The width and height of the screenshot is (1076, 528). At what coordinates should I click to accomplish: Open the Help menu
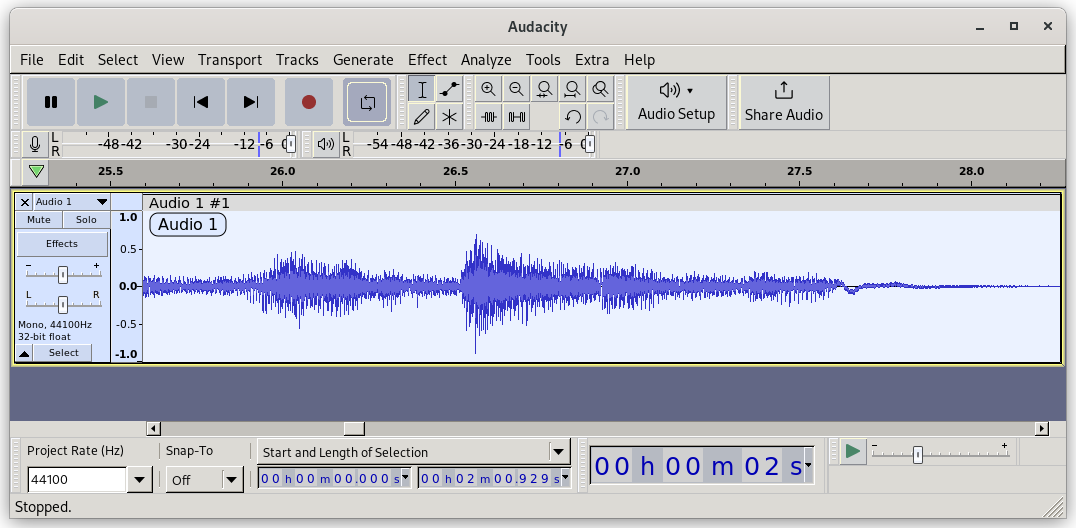point(639,60)
